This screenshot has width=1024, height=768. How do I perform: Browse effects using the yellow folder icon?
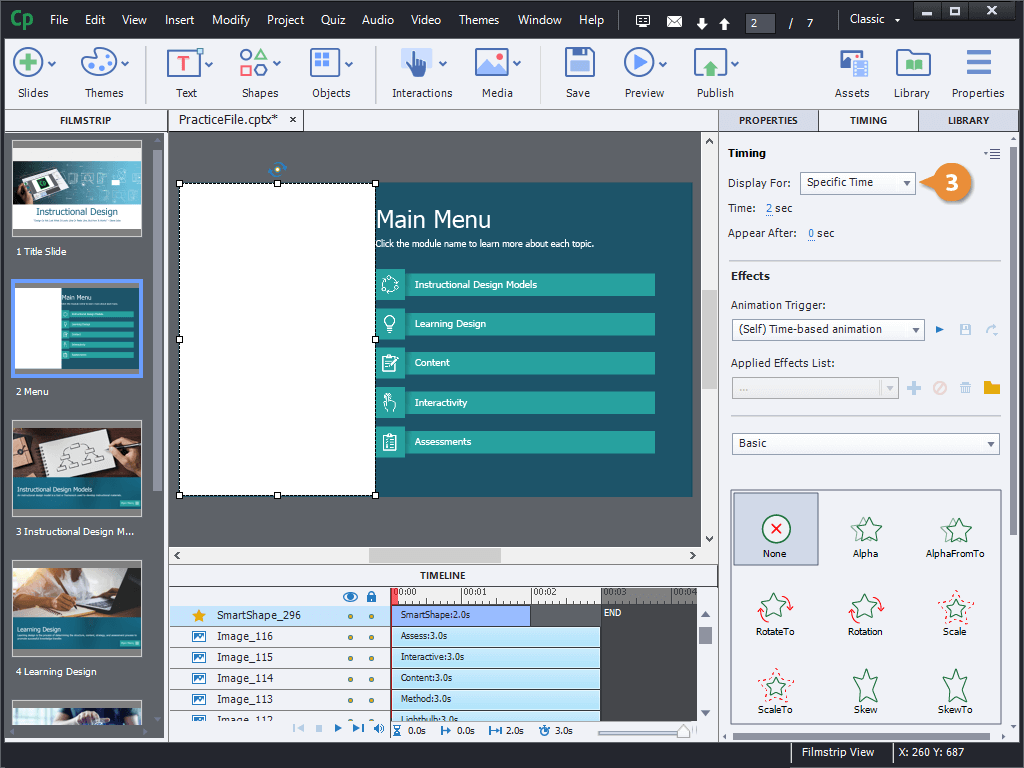point(991,388)
